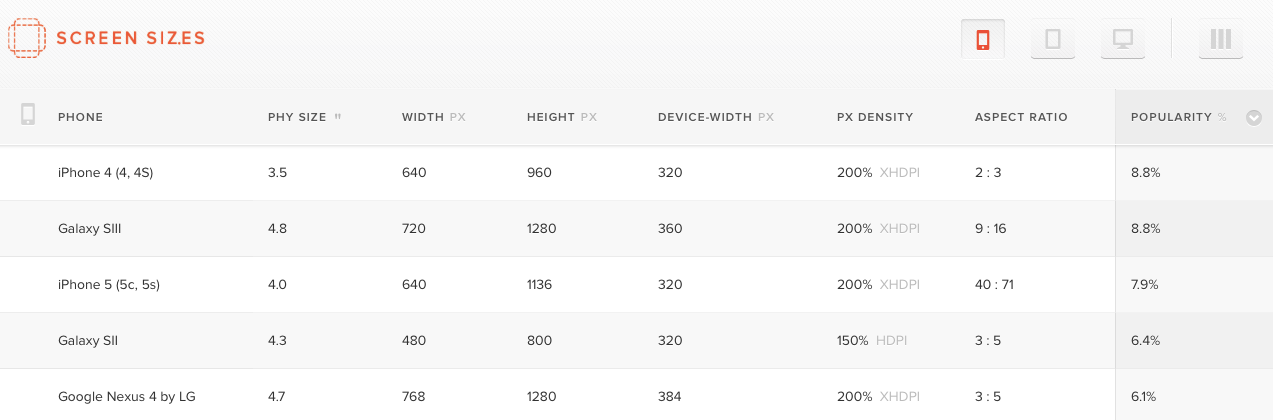Sort table by Width PX column
Viewport: 1273px width, 420px height.
pyautogui.click(x=433, y=118)
